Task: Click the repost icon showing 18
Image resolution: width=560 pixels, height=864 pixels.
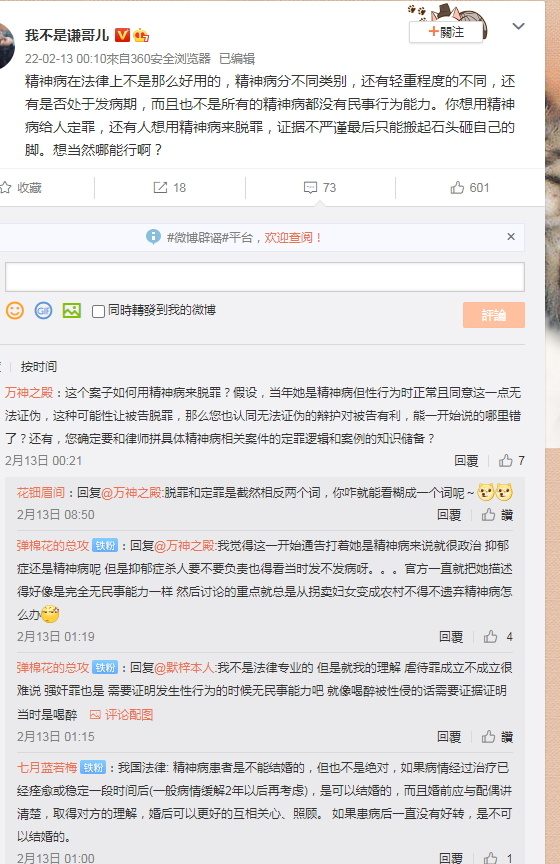Action: coord(160,188)
